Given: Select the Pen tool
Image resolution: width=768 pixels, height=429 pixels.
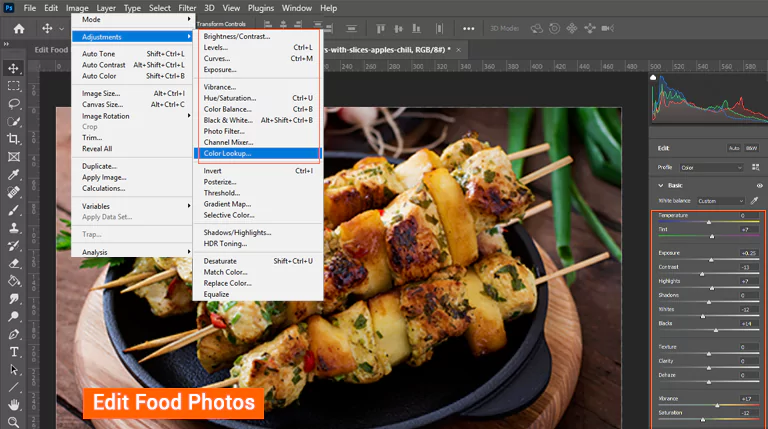Looking at the screenshot, I should [x=14, y=334].
